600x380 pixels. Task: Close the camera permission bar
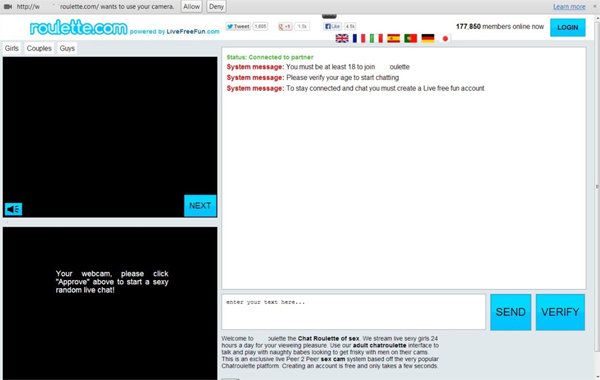595,6
